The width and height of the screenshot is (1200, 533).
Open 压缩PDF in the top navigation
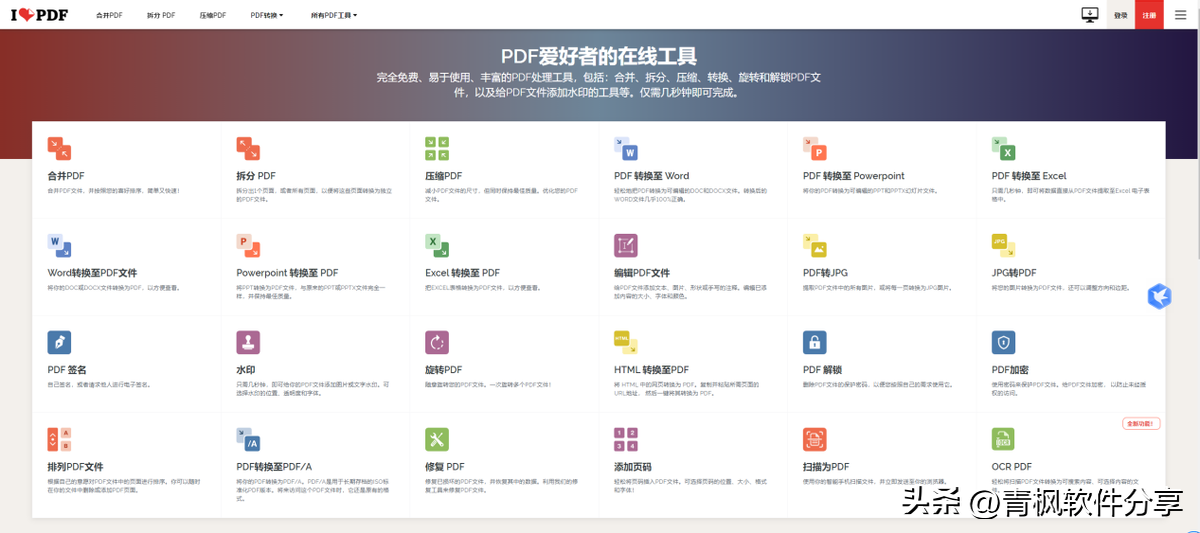(213, 16)
